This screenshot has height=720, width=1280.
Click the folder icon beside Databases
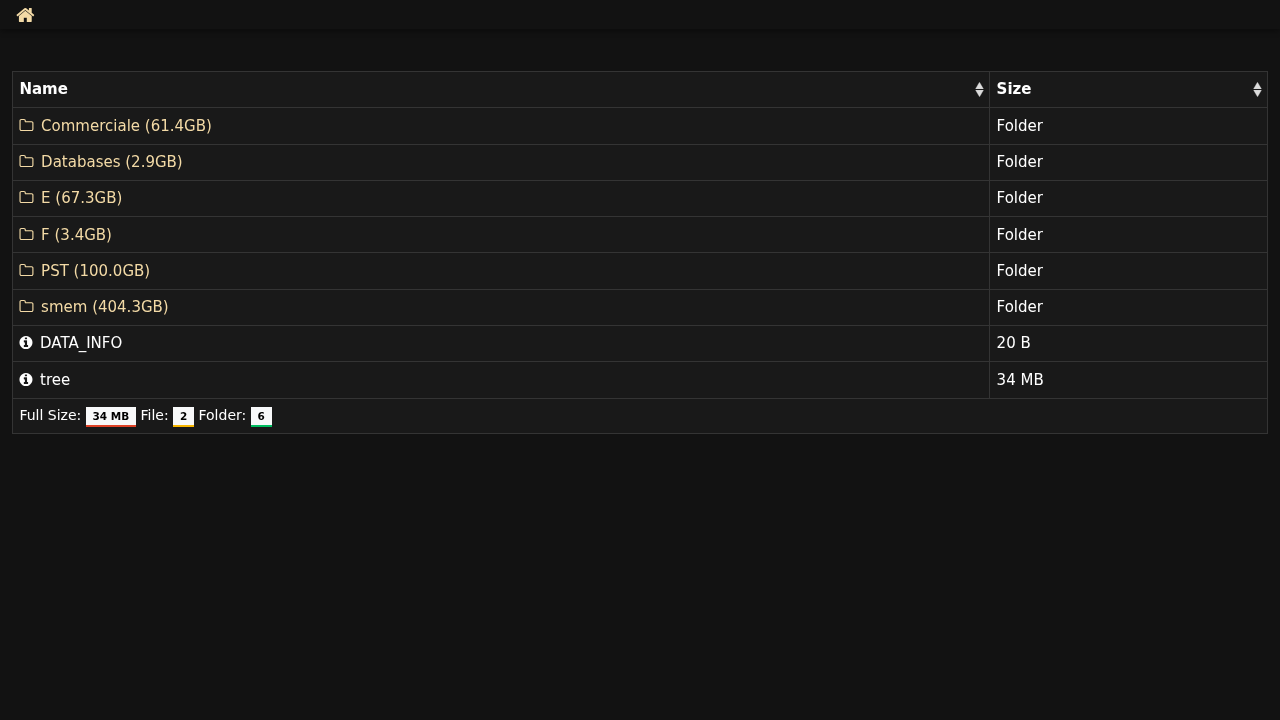click(x=26, y=162)
